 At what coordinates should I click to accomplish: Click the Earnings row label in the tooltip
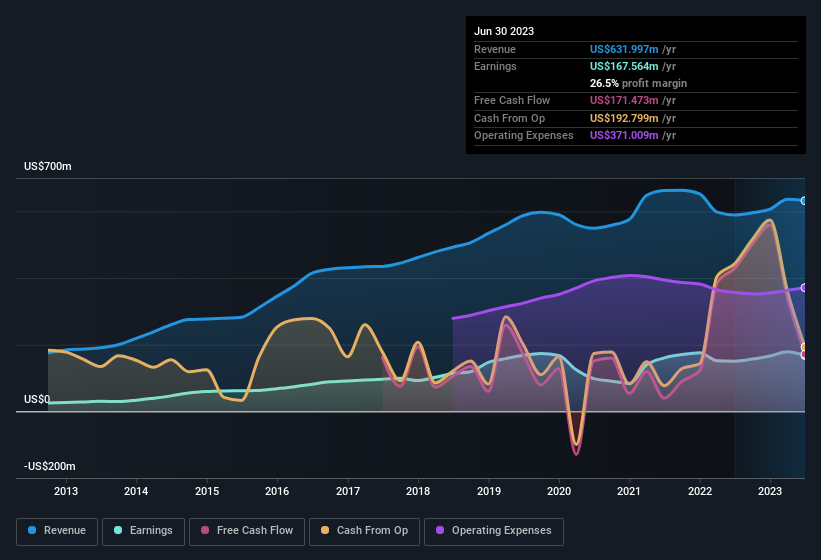pyautogui.click(x=495, y=66)
